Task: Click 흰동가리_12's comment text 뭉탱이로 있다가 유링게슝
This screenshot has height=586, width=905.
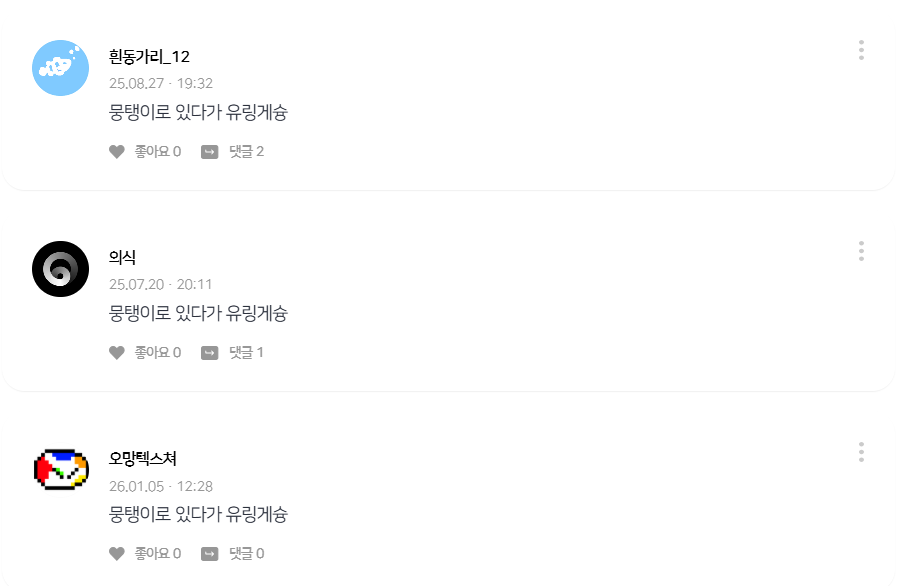Action: click(196, 112)
